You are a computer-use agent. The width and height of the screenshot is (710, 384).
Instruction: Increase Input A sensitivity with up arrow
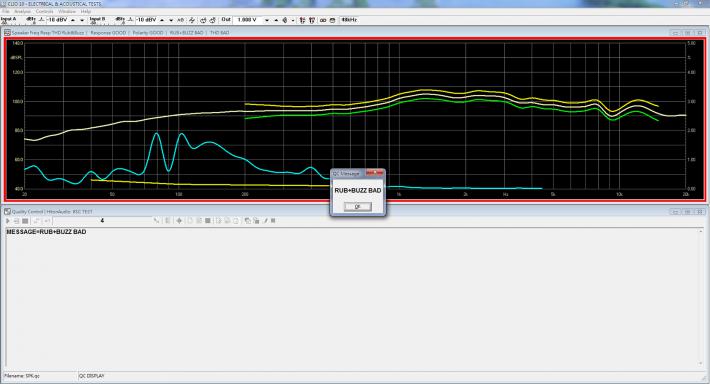73,20
